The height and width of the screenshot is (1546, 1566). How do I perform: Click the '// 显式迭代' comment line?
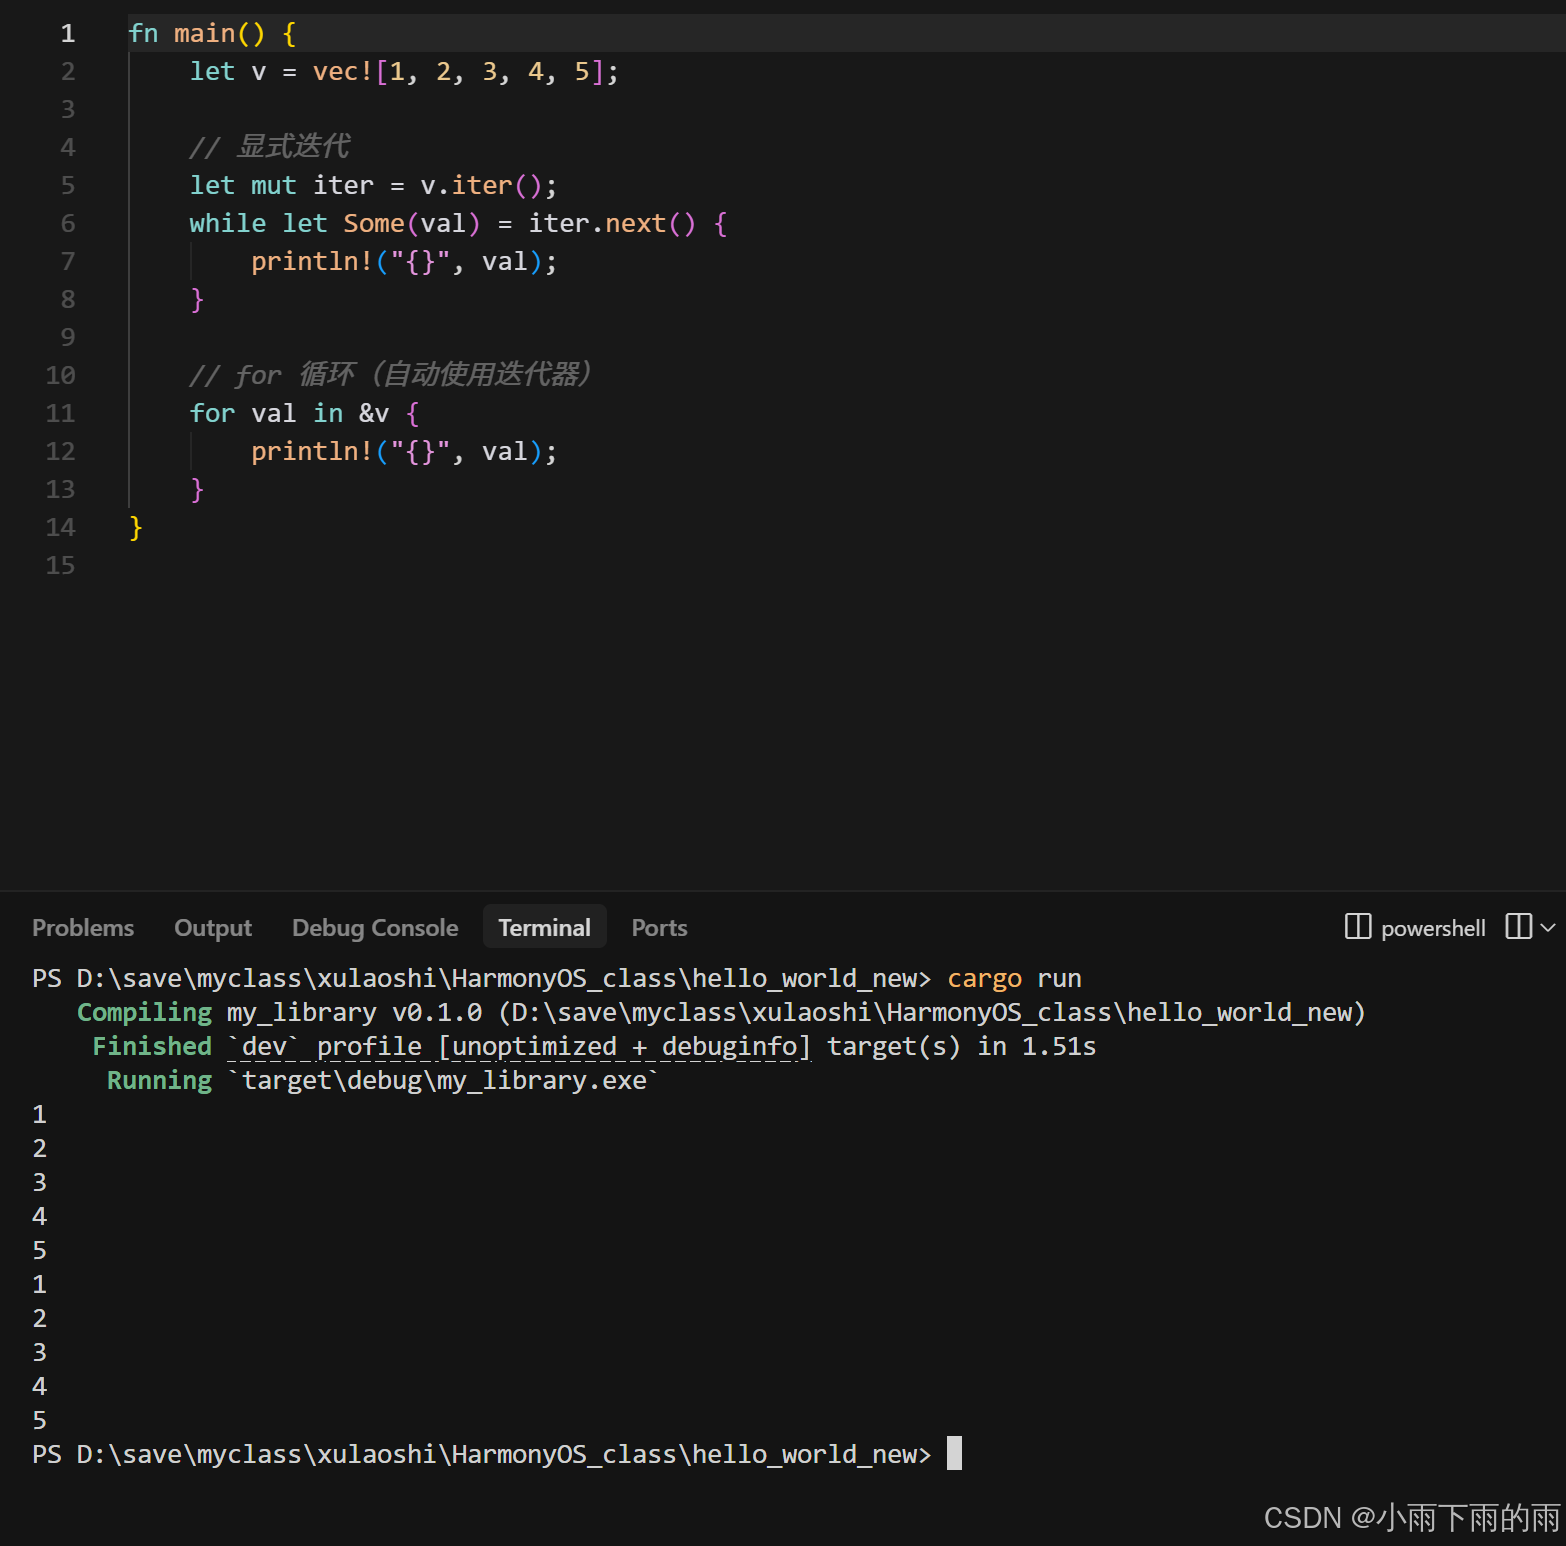pos(269,147)
